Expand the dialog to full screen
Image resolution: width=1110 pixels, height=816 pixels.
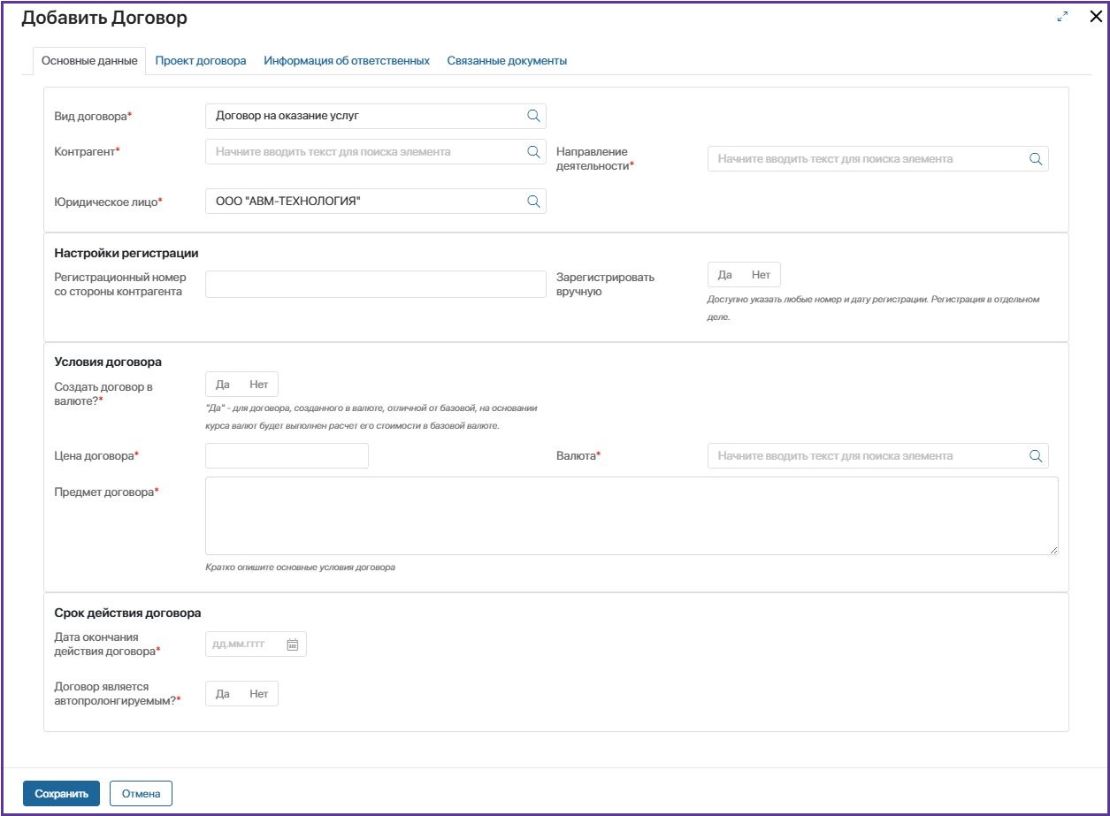click(x=1063, y=16)
